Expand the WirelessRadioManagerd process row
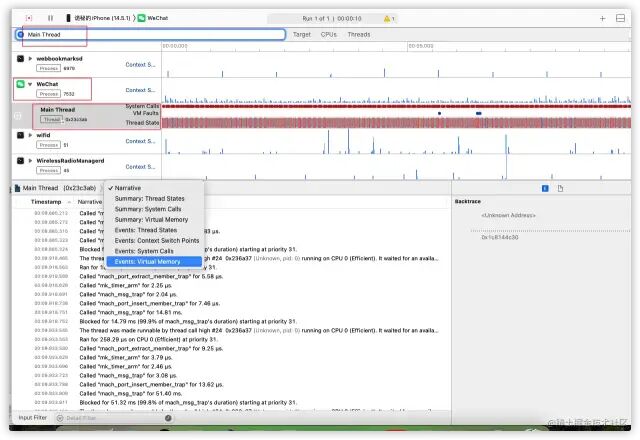This screenshot has height=440, width=640. tap(30, 161)
